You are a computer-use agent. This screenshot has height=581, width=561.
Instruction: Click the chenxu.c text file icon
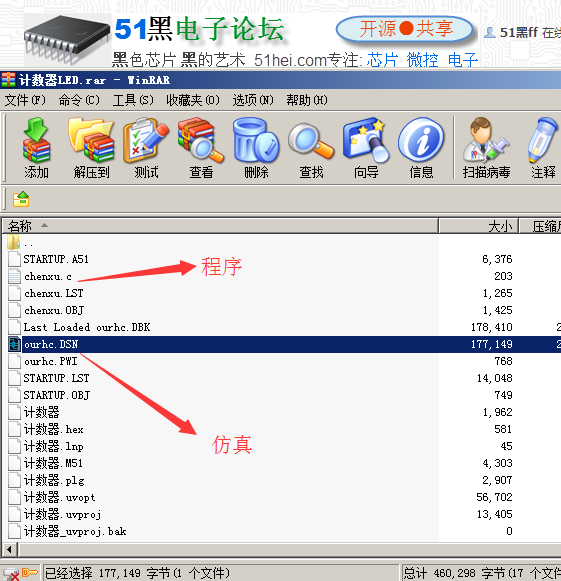14,276
